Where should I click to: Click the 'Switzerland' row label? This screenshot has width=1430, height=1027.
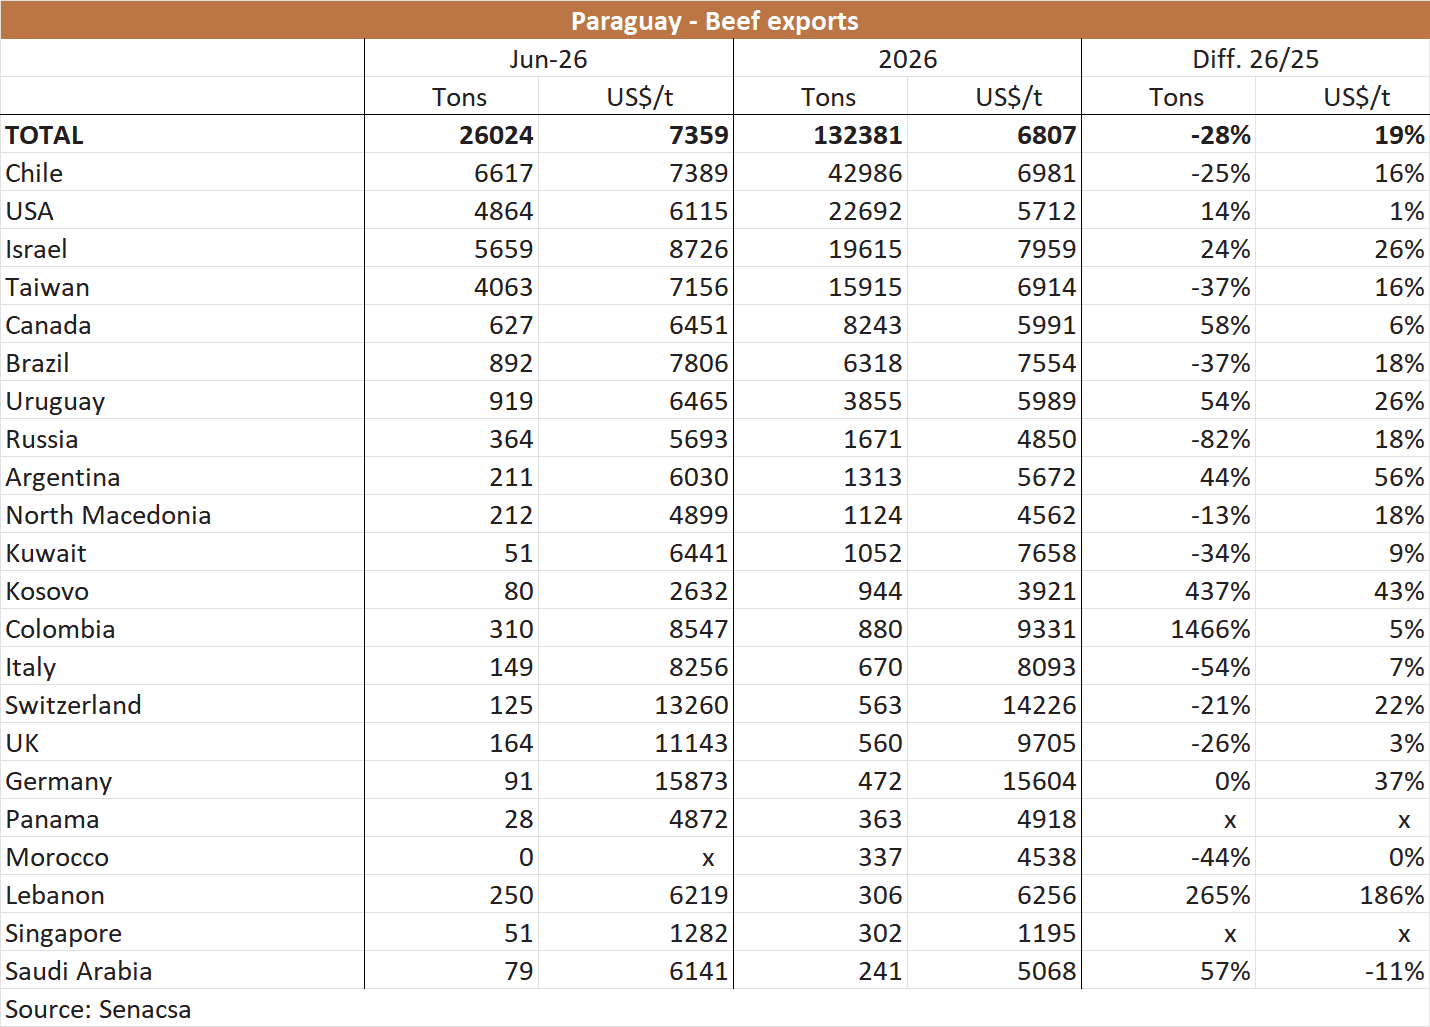(x=73, y=705)
